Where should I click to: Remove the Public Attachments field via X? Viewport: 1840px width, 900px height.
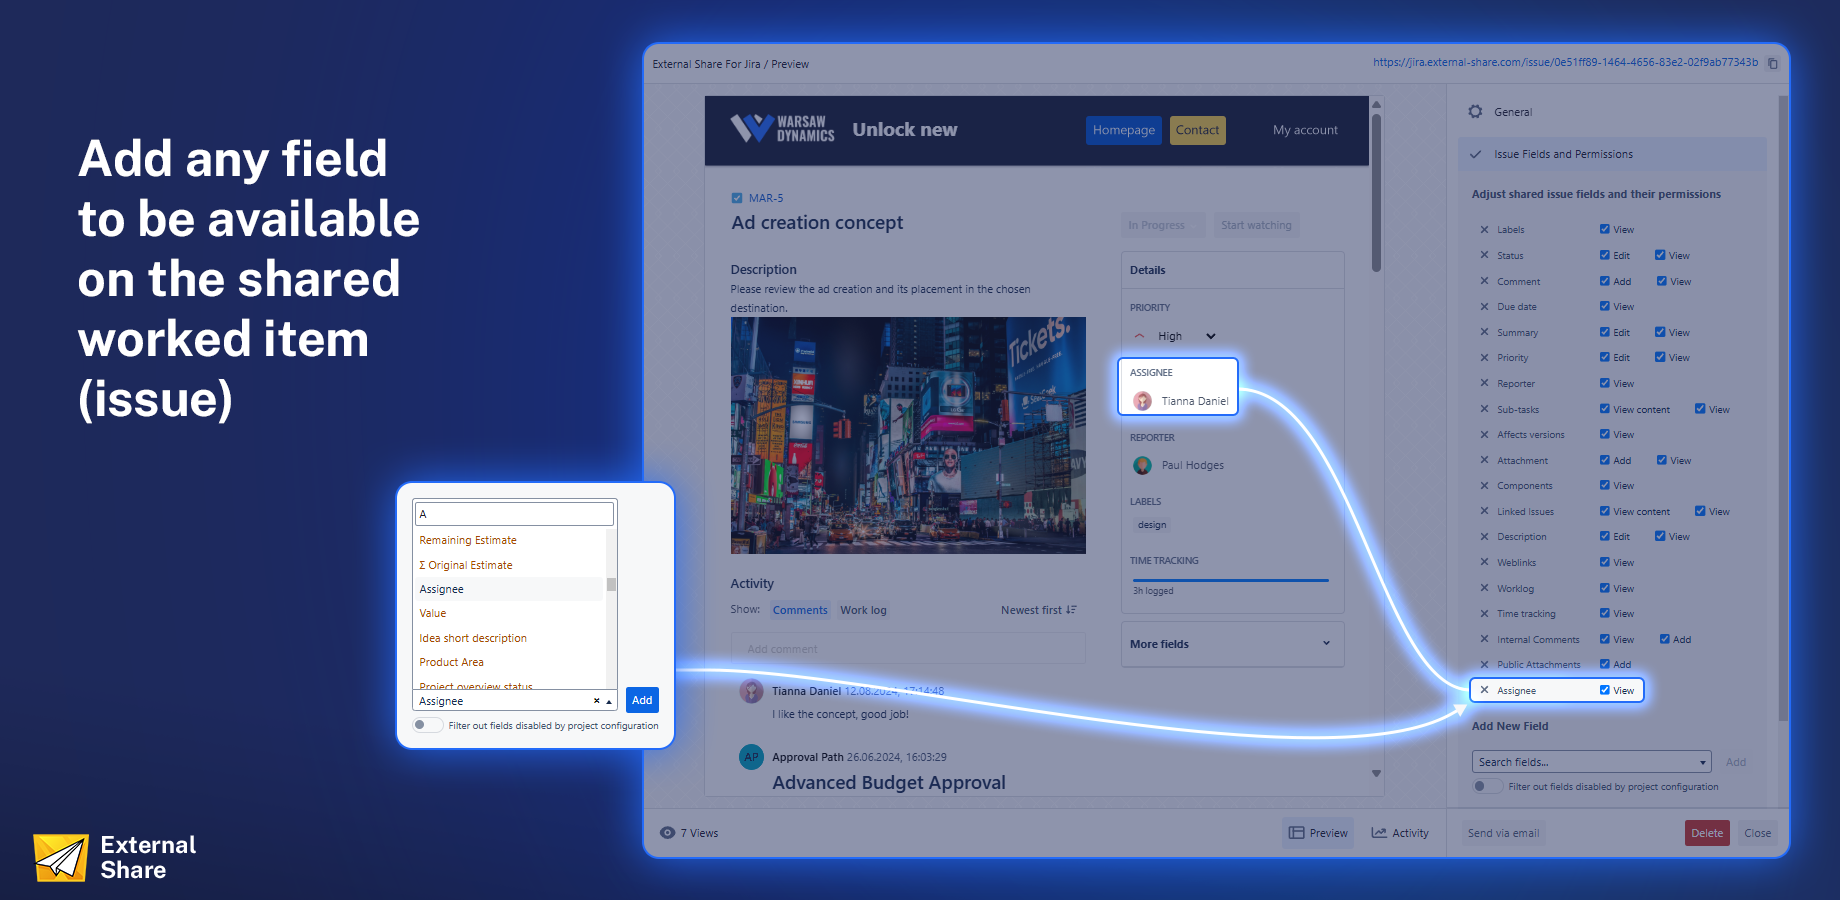click(1484, 664)
